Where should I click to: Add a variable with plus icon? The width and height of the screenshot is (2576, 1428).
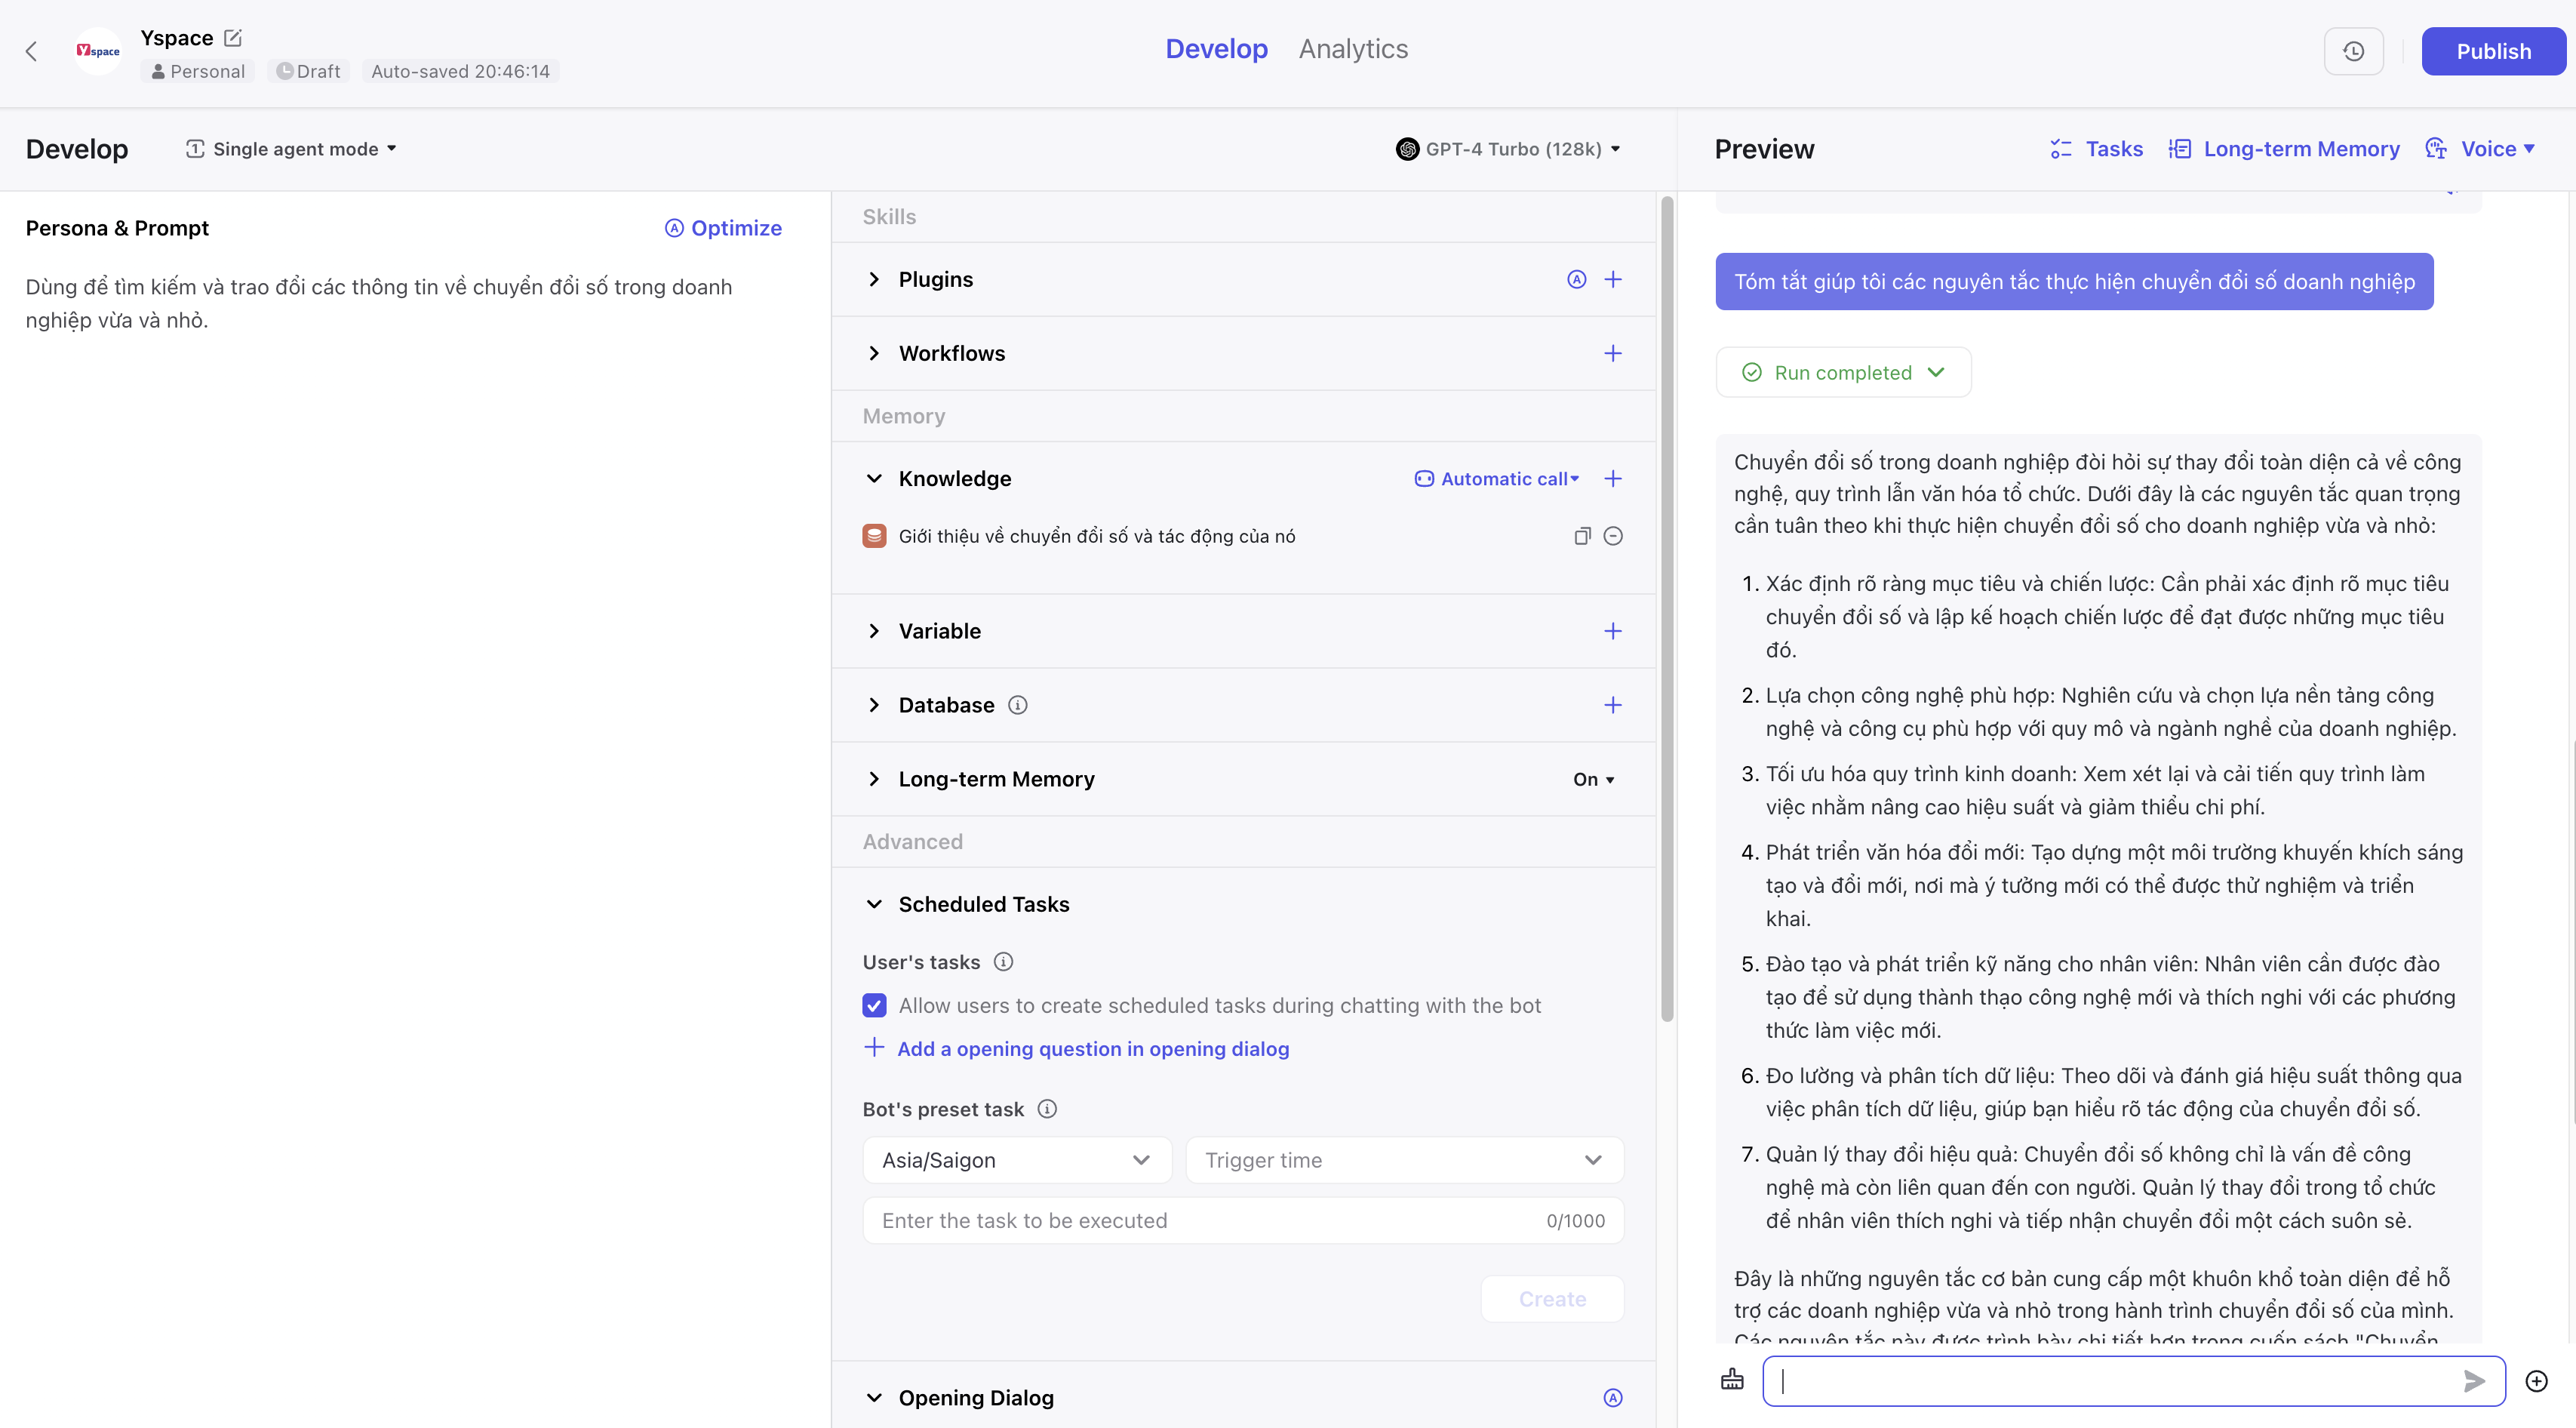[1613, 631]
